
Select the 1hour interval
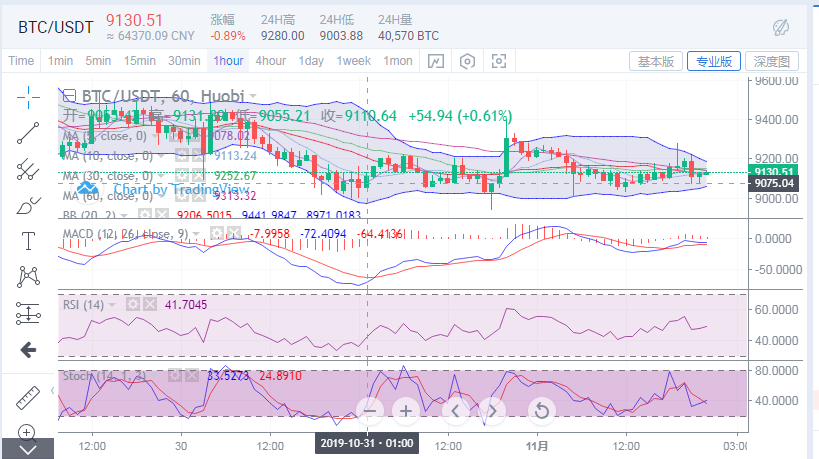click(x=228, y=61)
